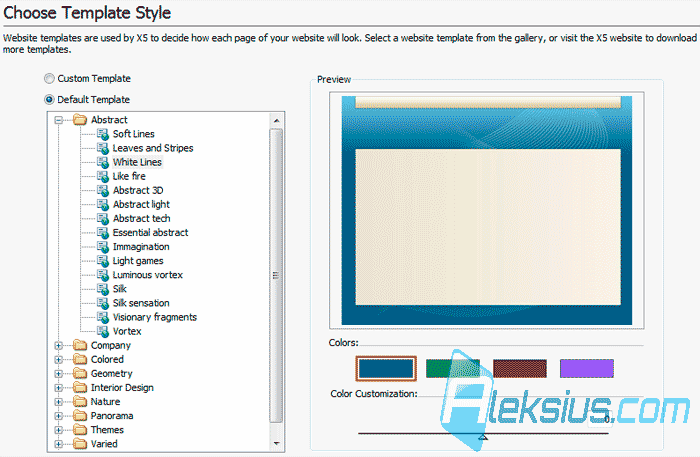Select the Default Template radio button
This screenshot has width=700, height=457.
coord(49,100)
